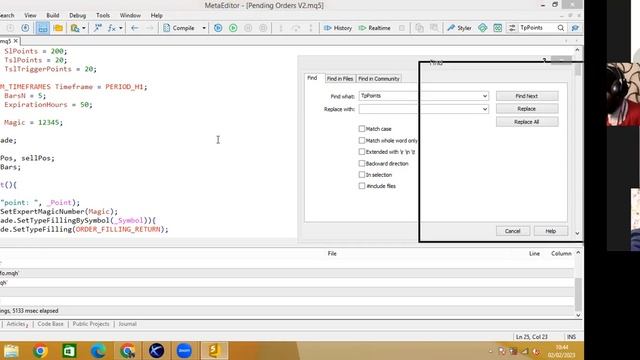The width and height of the screenshot is (640, 360).
Task: Compile the current file
Action: (179, 28)
